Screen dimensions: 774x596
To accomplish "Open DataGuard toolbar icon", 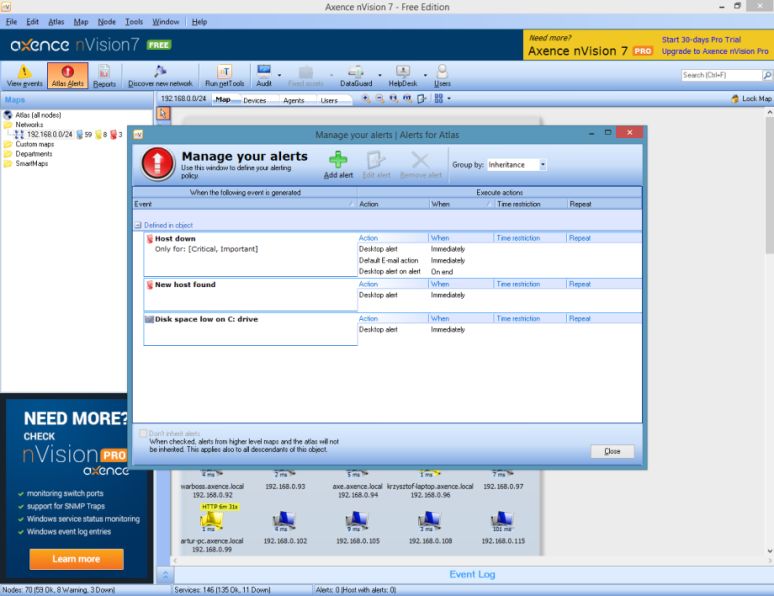I will (356, 76).
